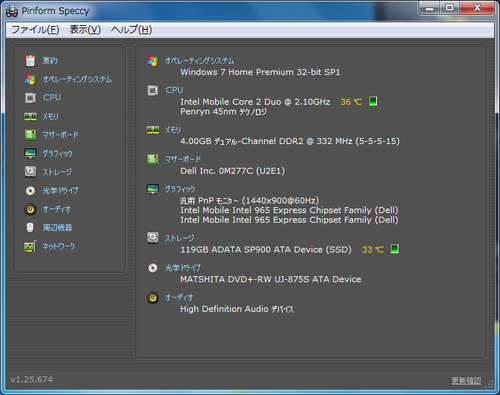Open the メモリ heading link in main panel
500x395 pixels.
pyautogui.click(x=173, y=130)
